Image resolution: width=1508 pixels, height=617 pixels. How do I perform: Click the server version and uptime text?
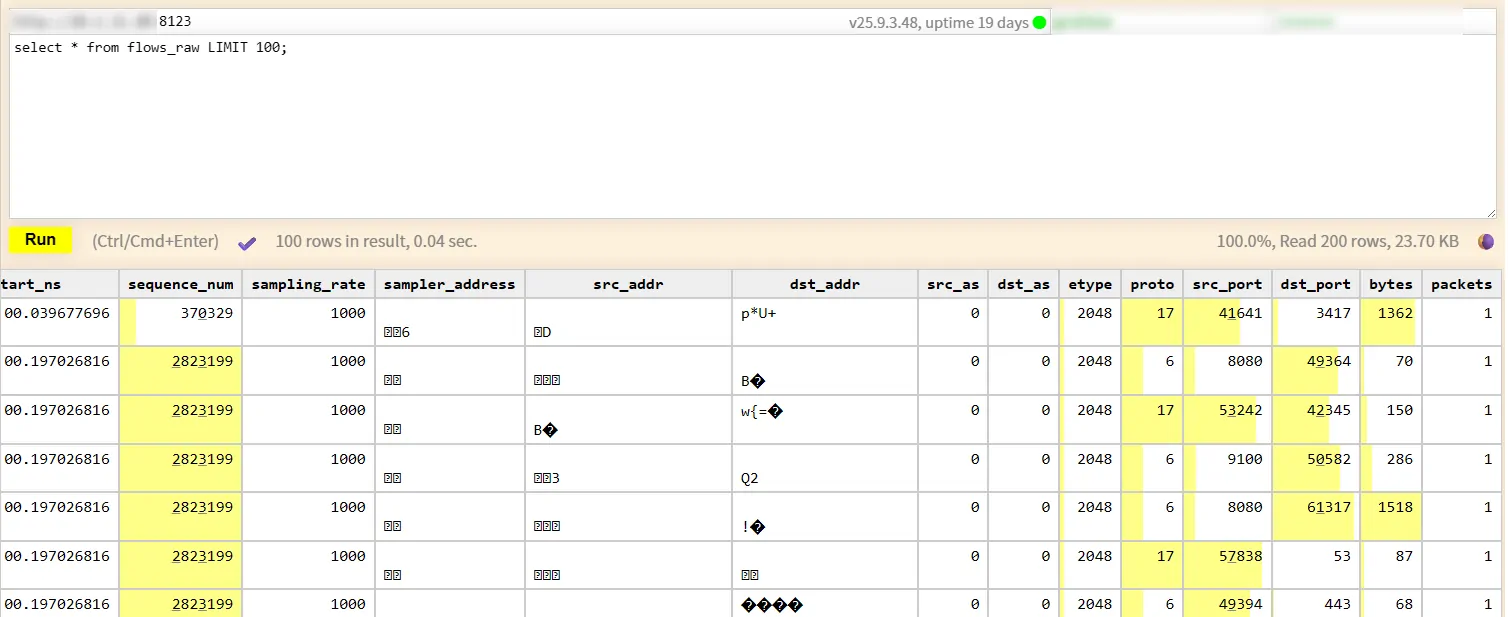pos(938,22)
